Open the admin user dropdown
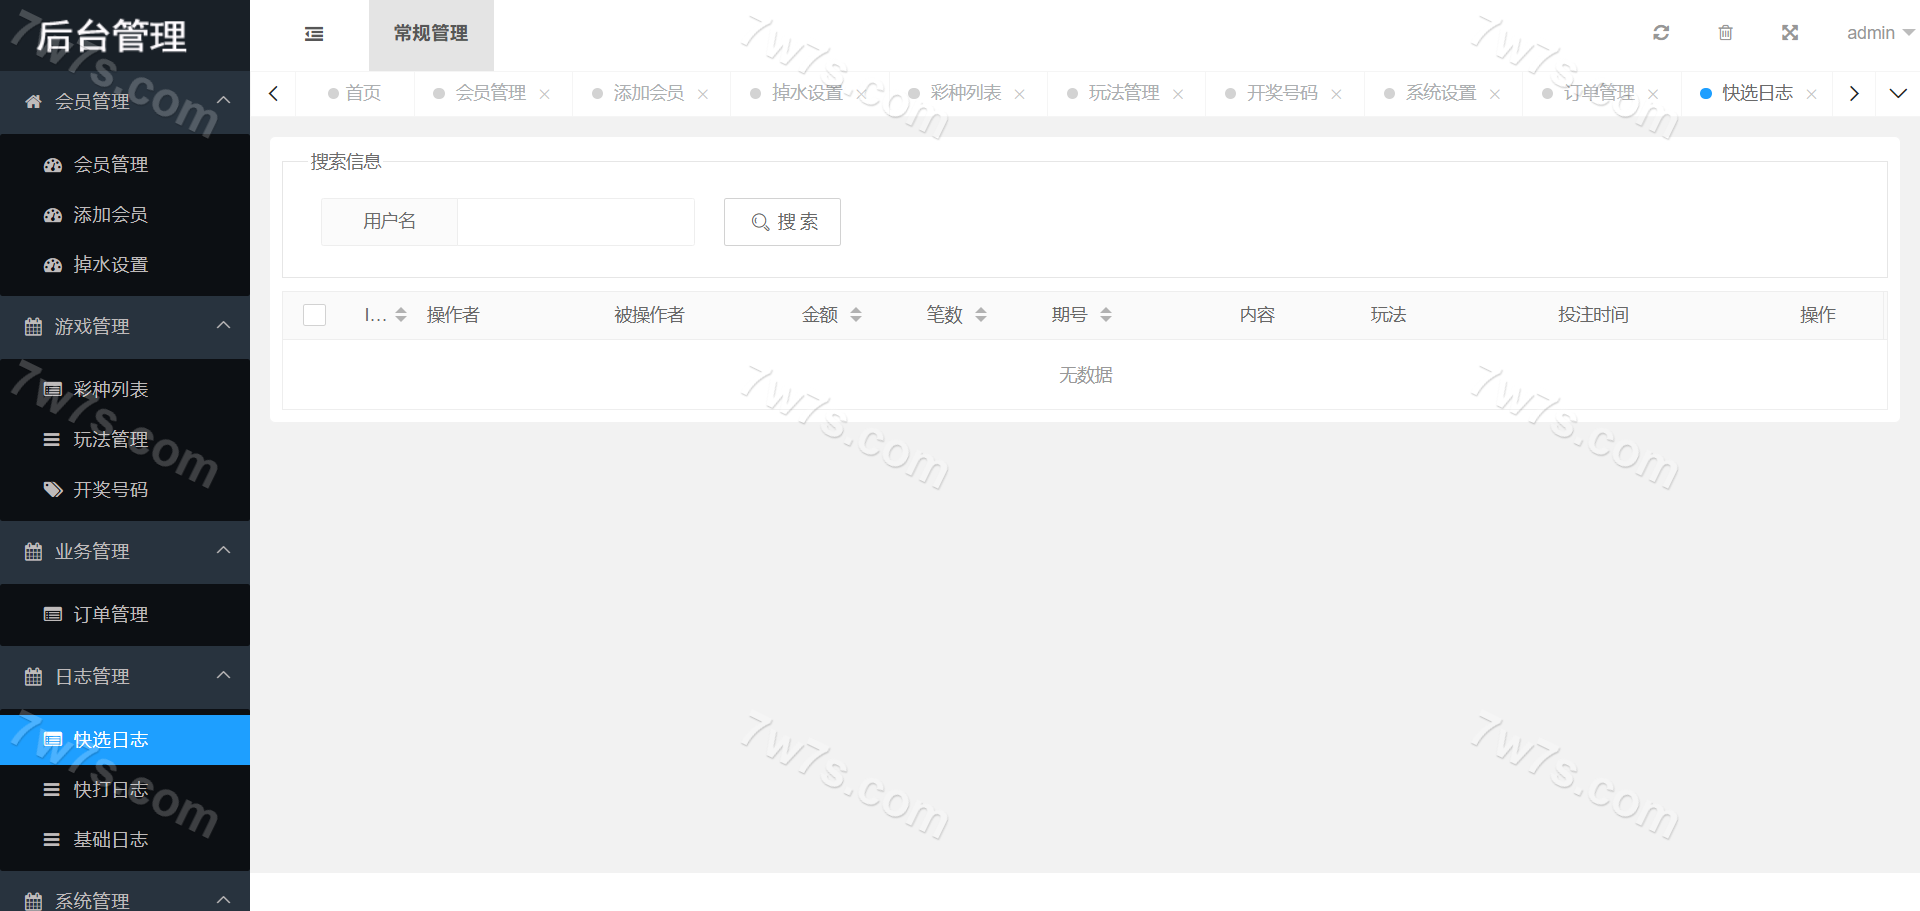Image resolution: width=1920 pixels, height=911 pixels. click(1879, 33)
